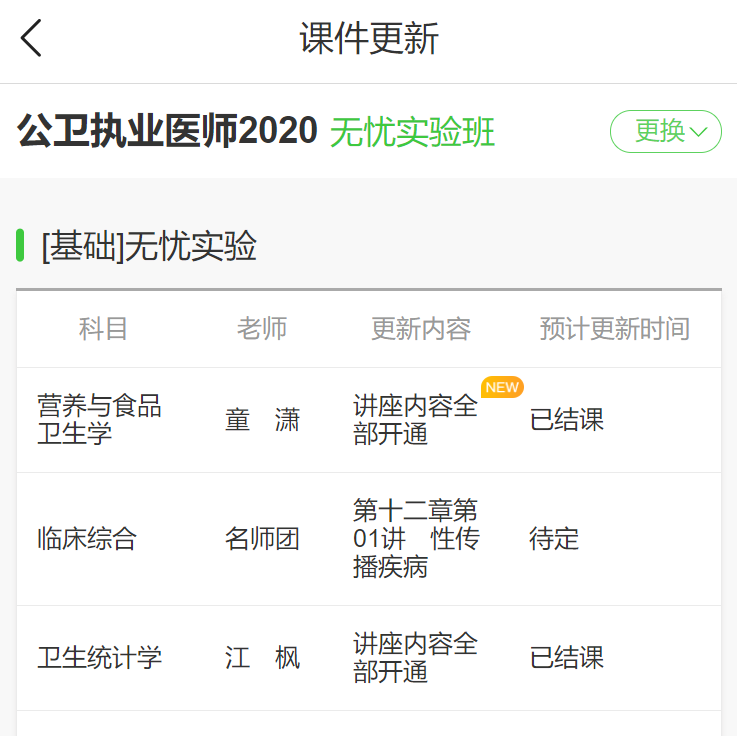The width and height of the screenshot is (737, 736).
Task: Click the 公卫执业医师2020 course title
Action: [167, 132]
